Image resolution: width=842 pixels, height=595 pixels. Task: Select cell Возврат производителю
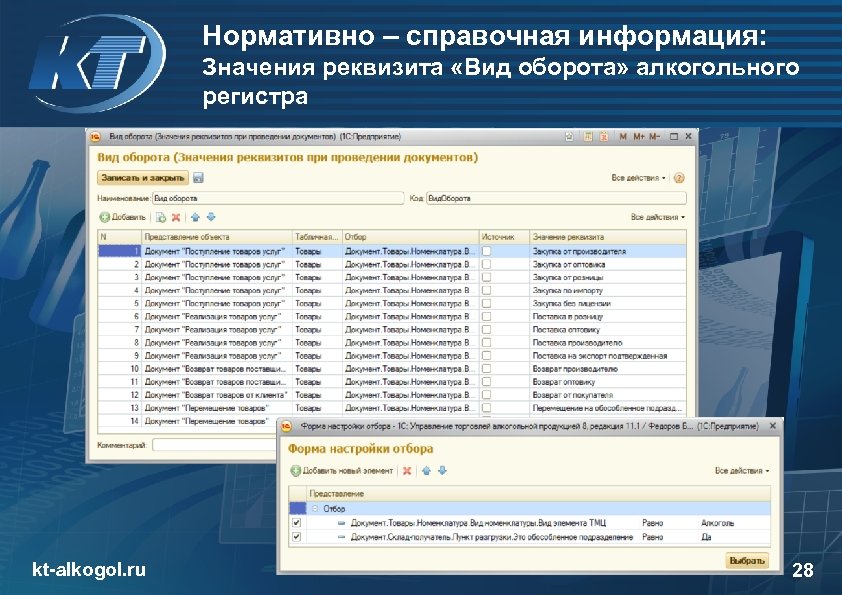click(607, 369)
